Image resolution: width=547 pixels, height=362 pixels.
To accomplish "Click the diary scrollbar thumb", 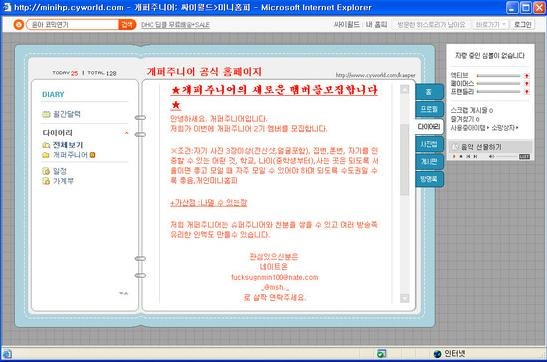I will (x=404, y=160).
